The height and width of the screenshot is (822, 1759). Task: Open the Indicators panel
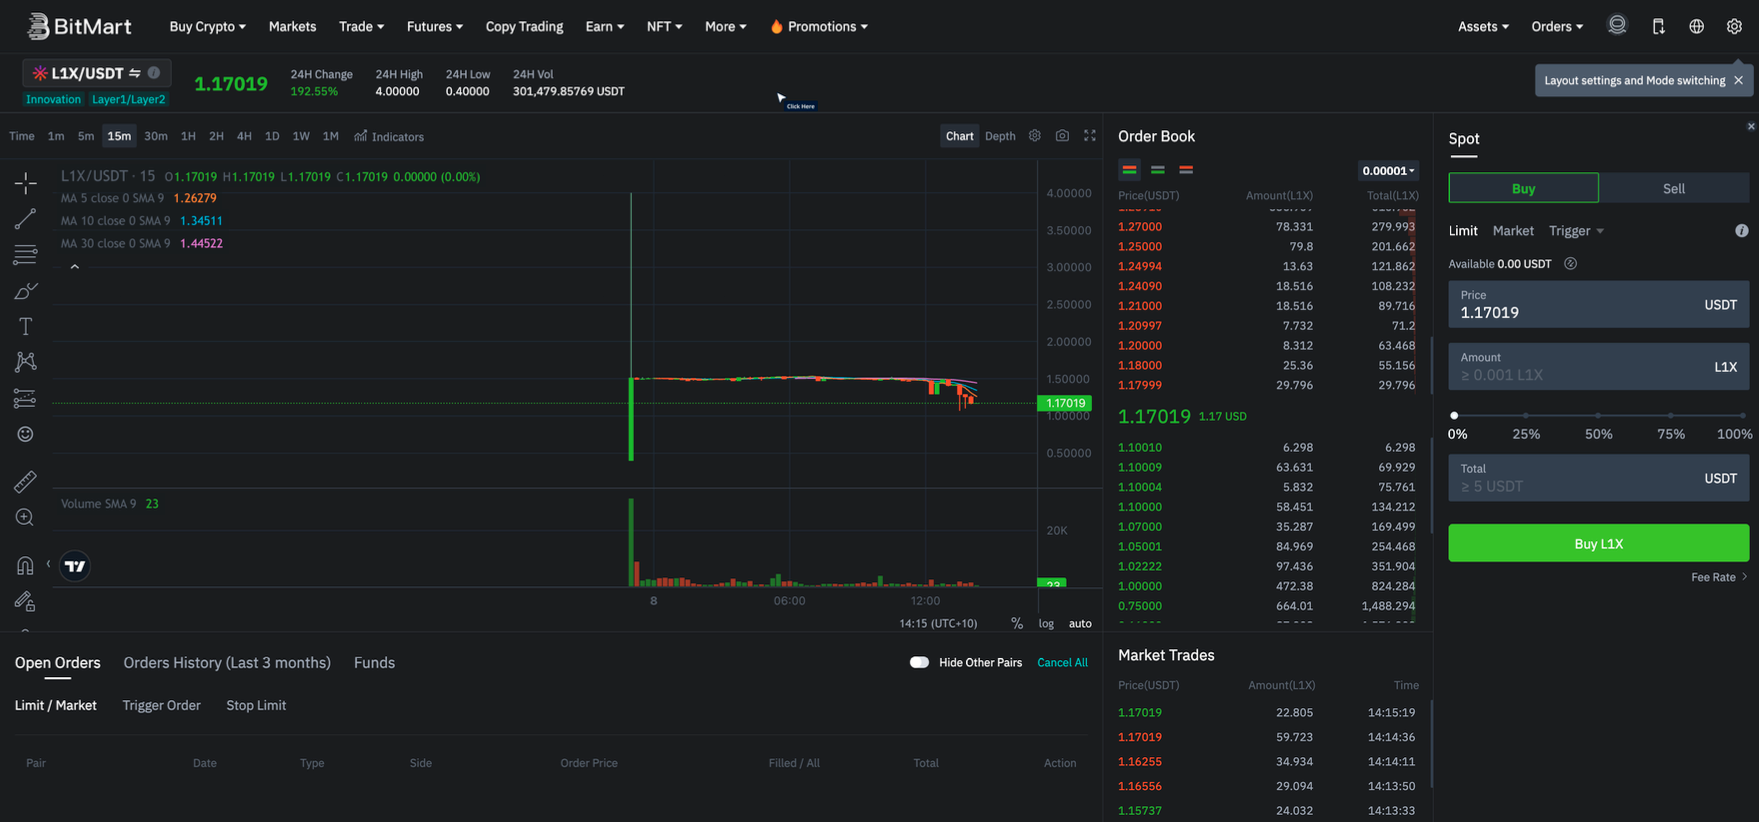[389, 136]
